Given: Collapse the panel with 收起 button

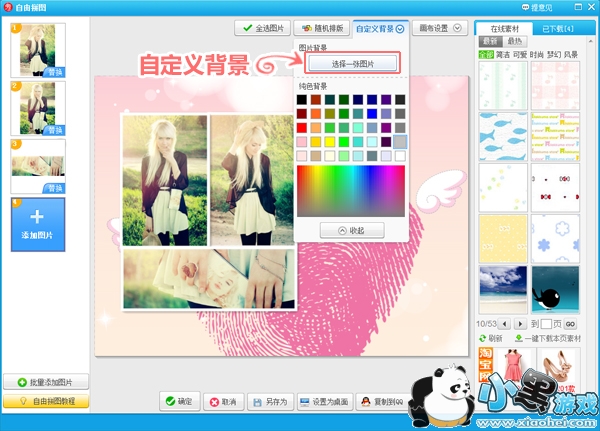Looking at the screenshot, I should [x=352, y=230].
